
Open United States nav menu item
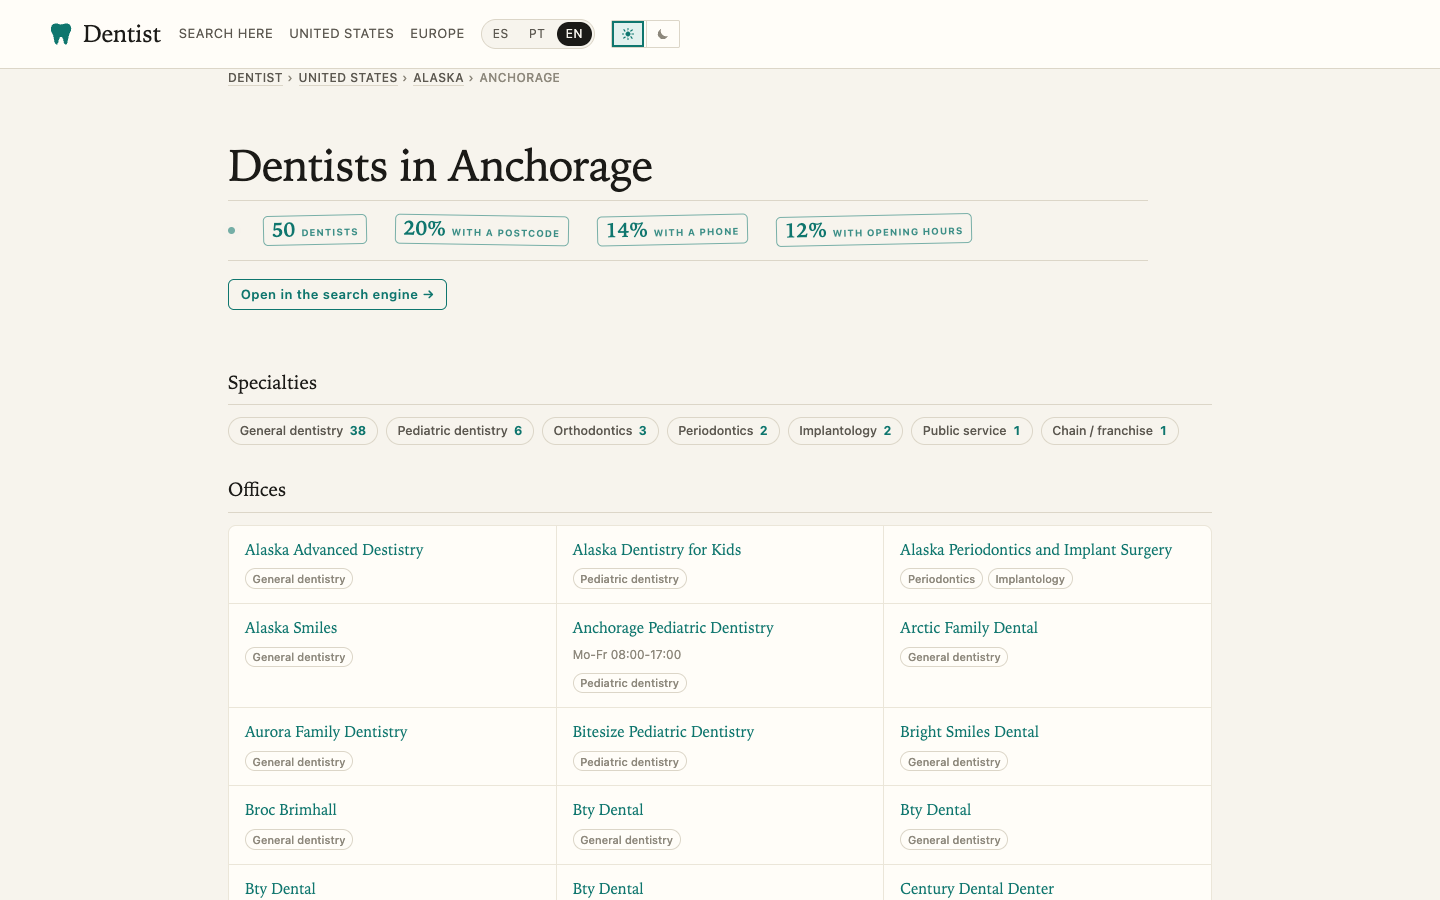pyautogui.click(x=342, y=34)
